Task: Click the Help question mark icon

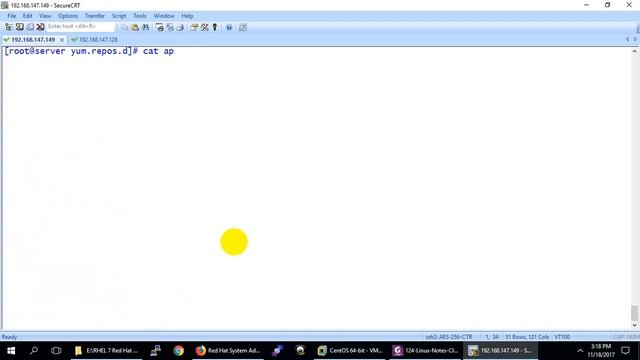Action: (229, 27)
